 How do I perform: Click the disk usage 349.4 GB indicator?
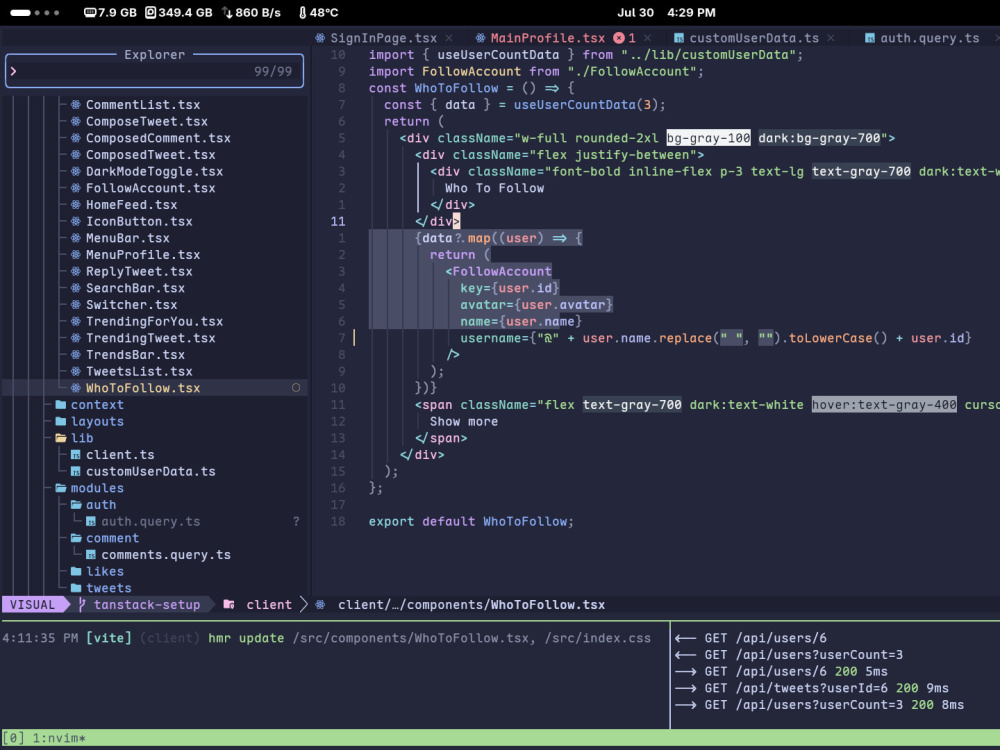pyautogui.click(x=178, y=13)
